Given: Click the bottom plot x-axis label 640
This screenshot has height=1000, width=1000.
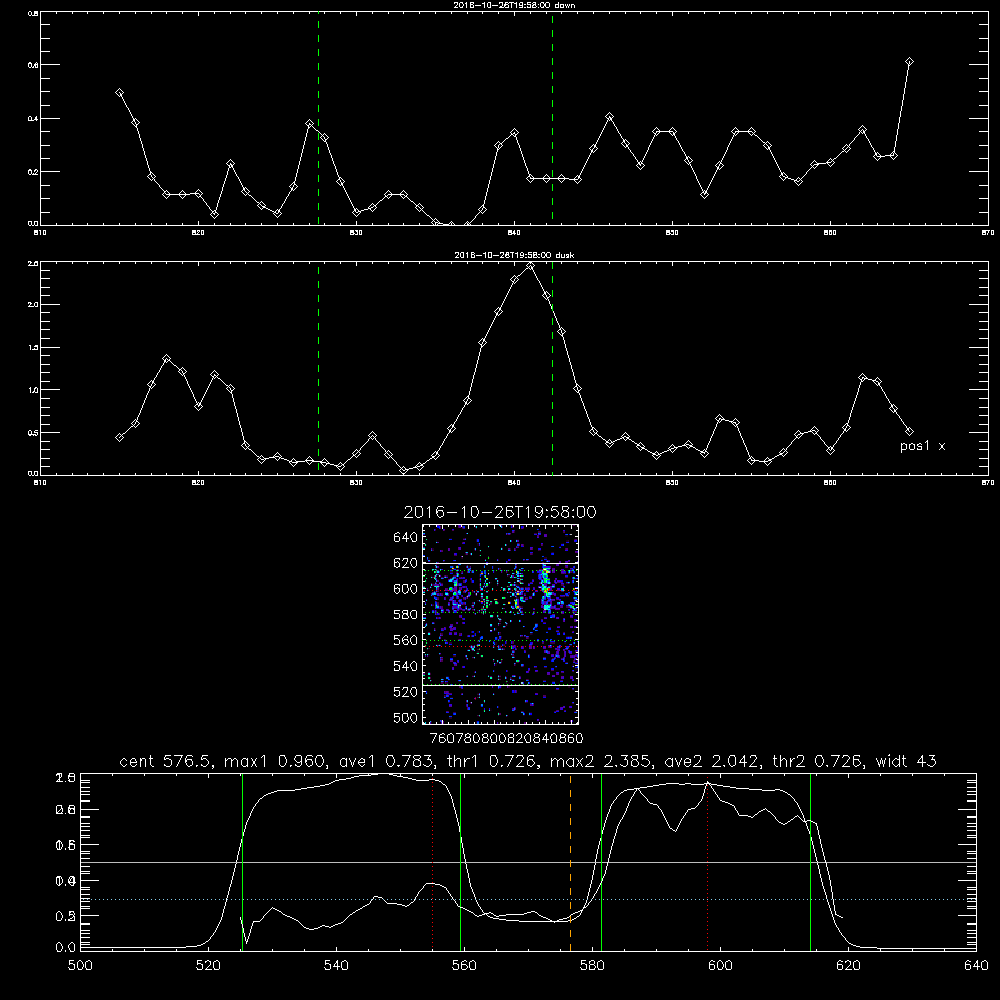Looking at the screenshot, I should click(x=976, y=966).
